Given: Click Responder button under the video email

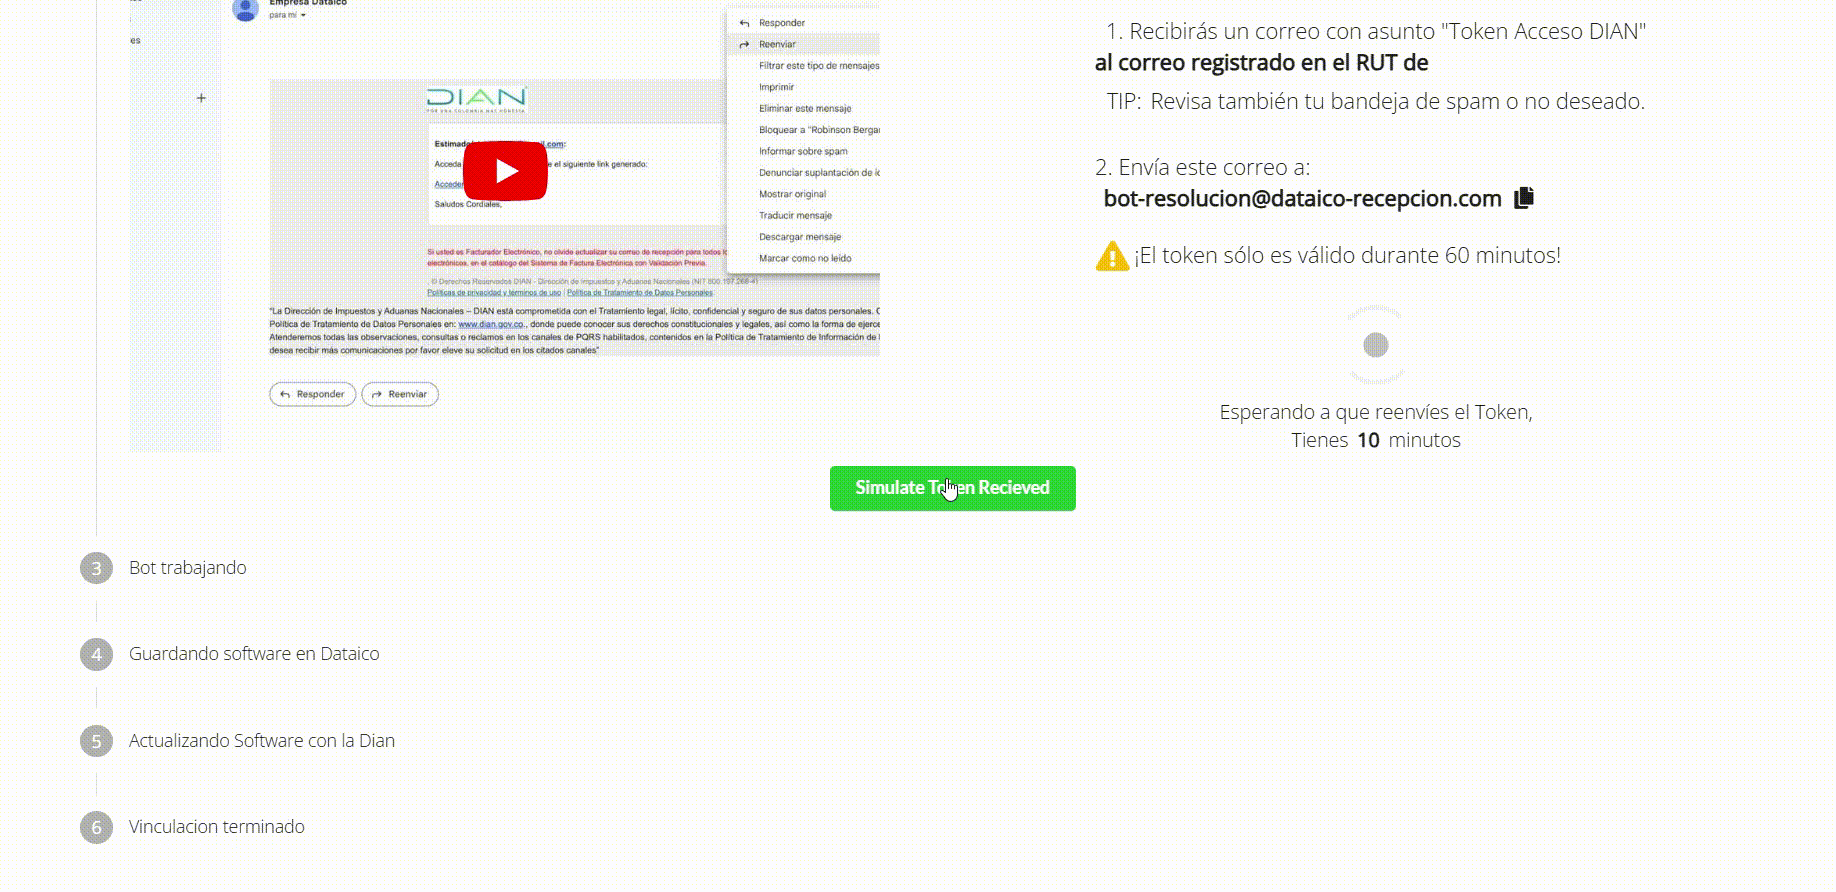Looking at the screenshot, I should coord(313,394).
